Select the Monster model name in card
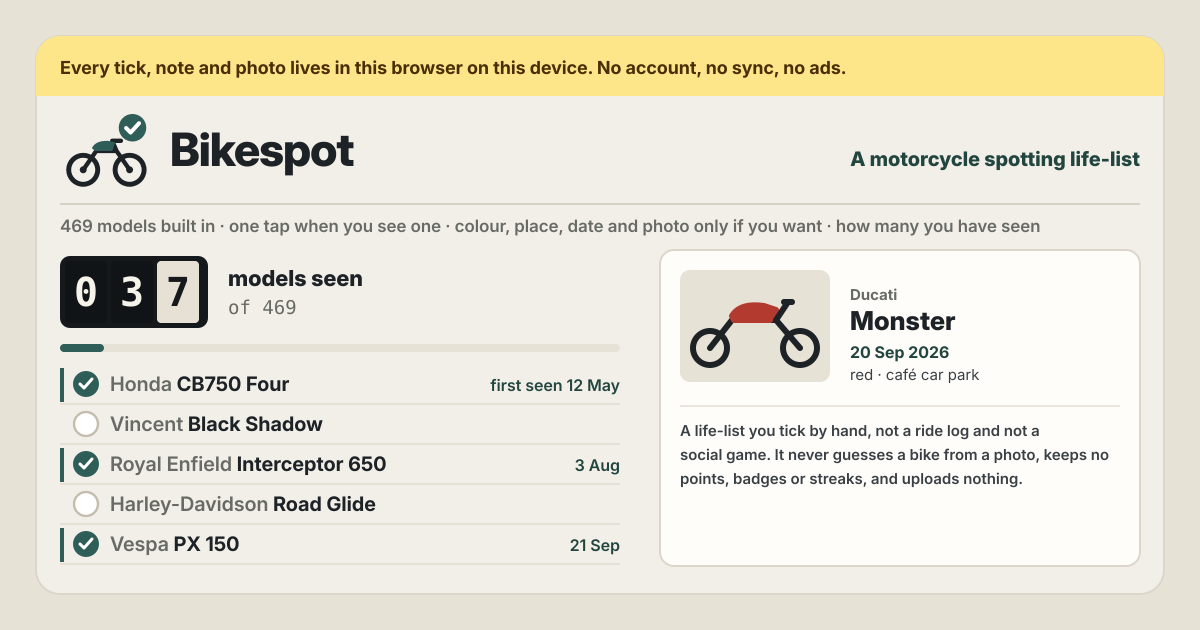Viewport: 1200px width, 630px height. [902, 321]
